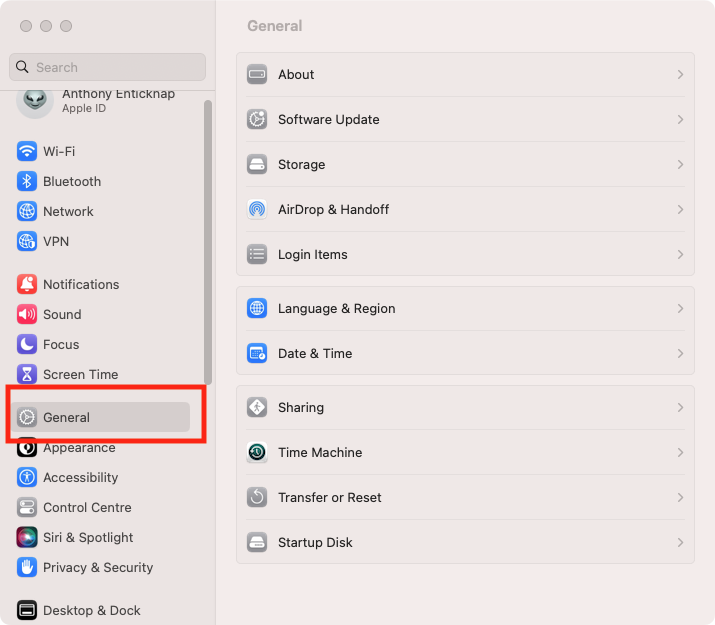Click the Wi-Fi icon in sidebar
Image resolution: width=715 pixels, height=625 pixels.
point(27,151)
